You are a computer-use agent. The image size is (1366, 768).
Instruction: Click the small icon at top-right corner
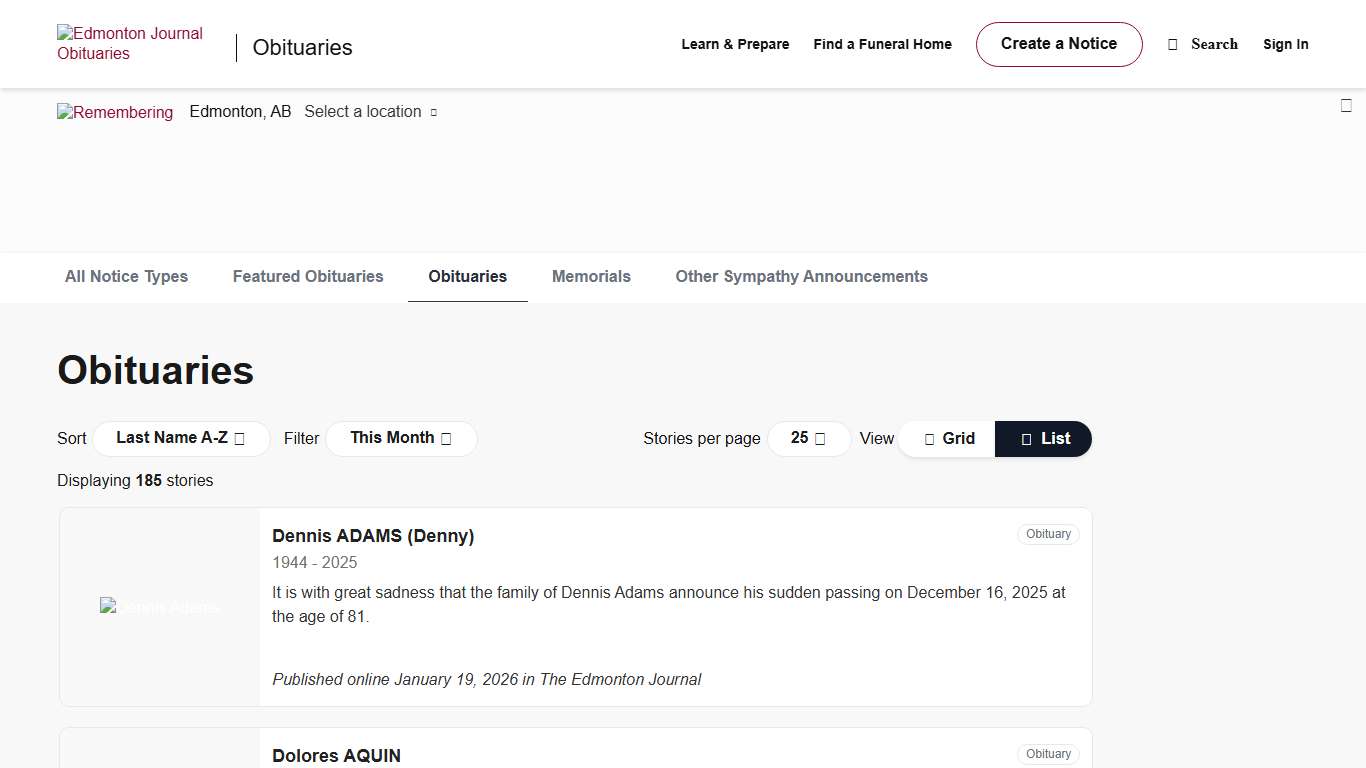tap(1346, 106)
